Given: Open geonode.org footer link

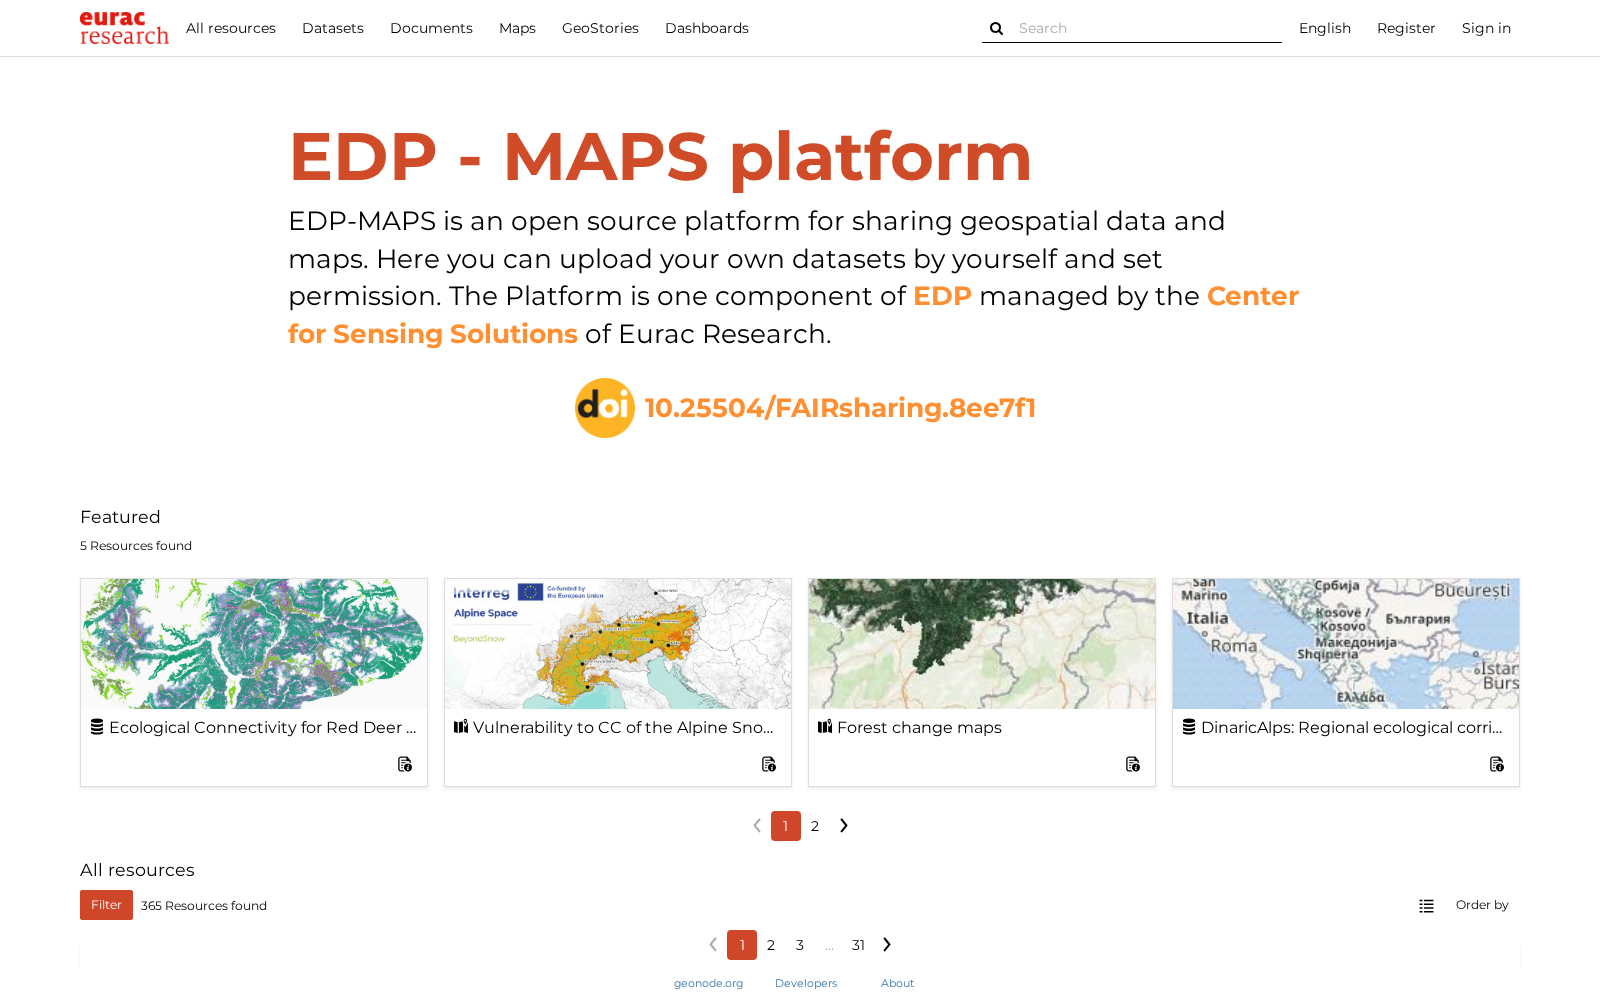Looking at the screenshot, I should (708, 983).
